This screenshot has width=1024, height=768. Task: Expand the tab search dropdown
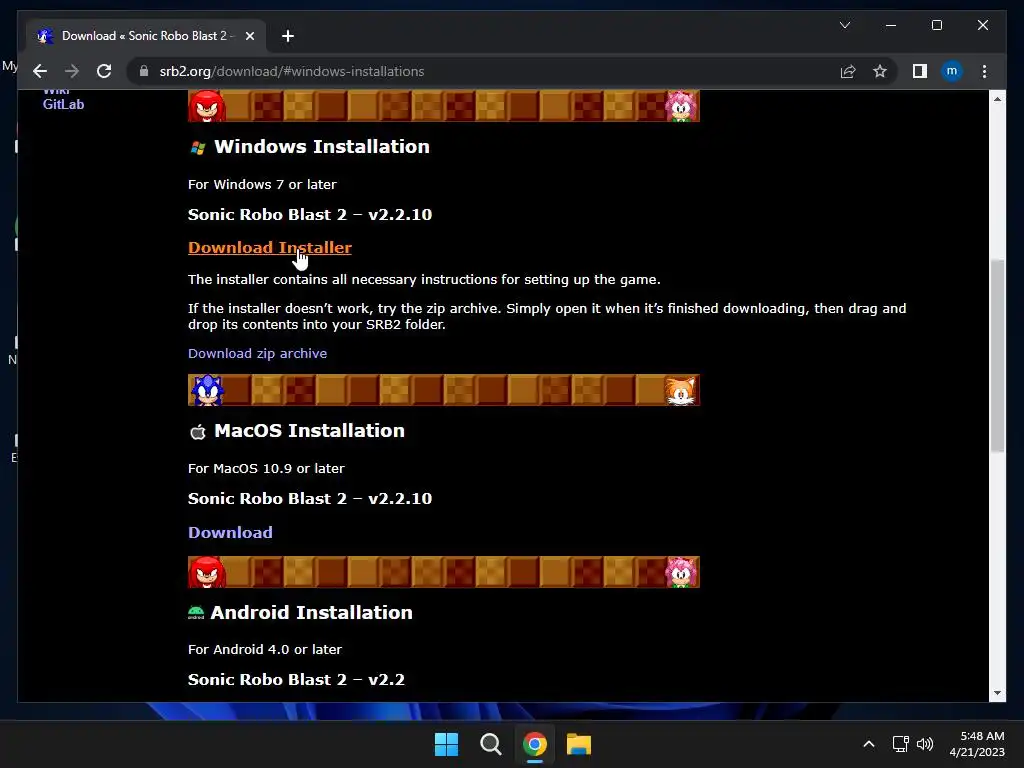pos(844,25)
